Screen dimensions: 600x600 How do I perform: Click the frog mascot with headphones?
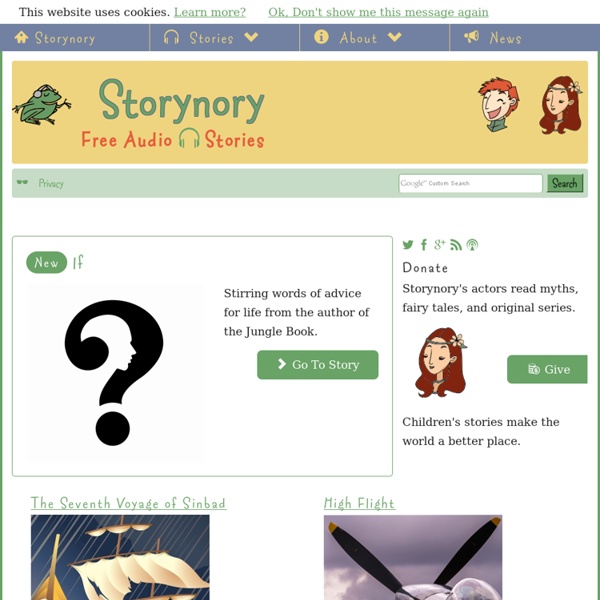coord(42,105)
